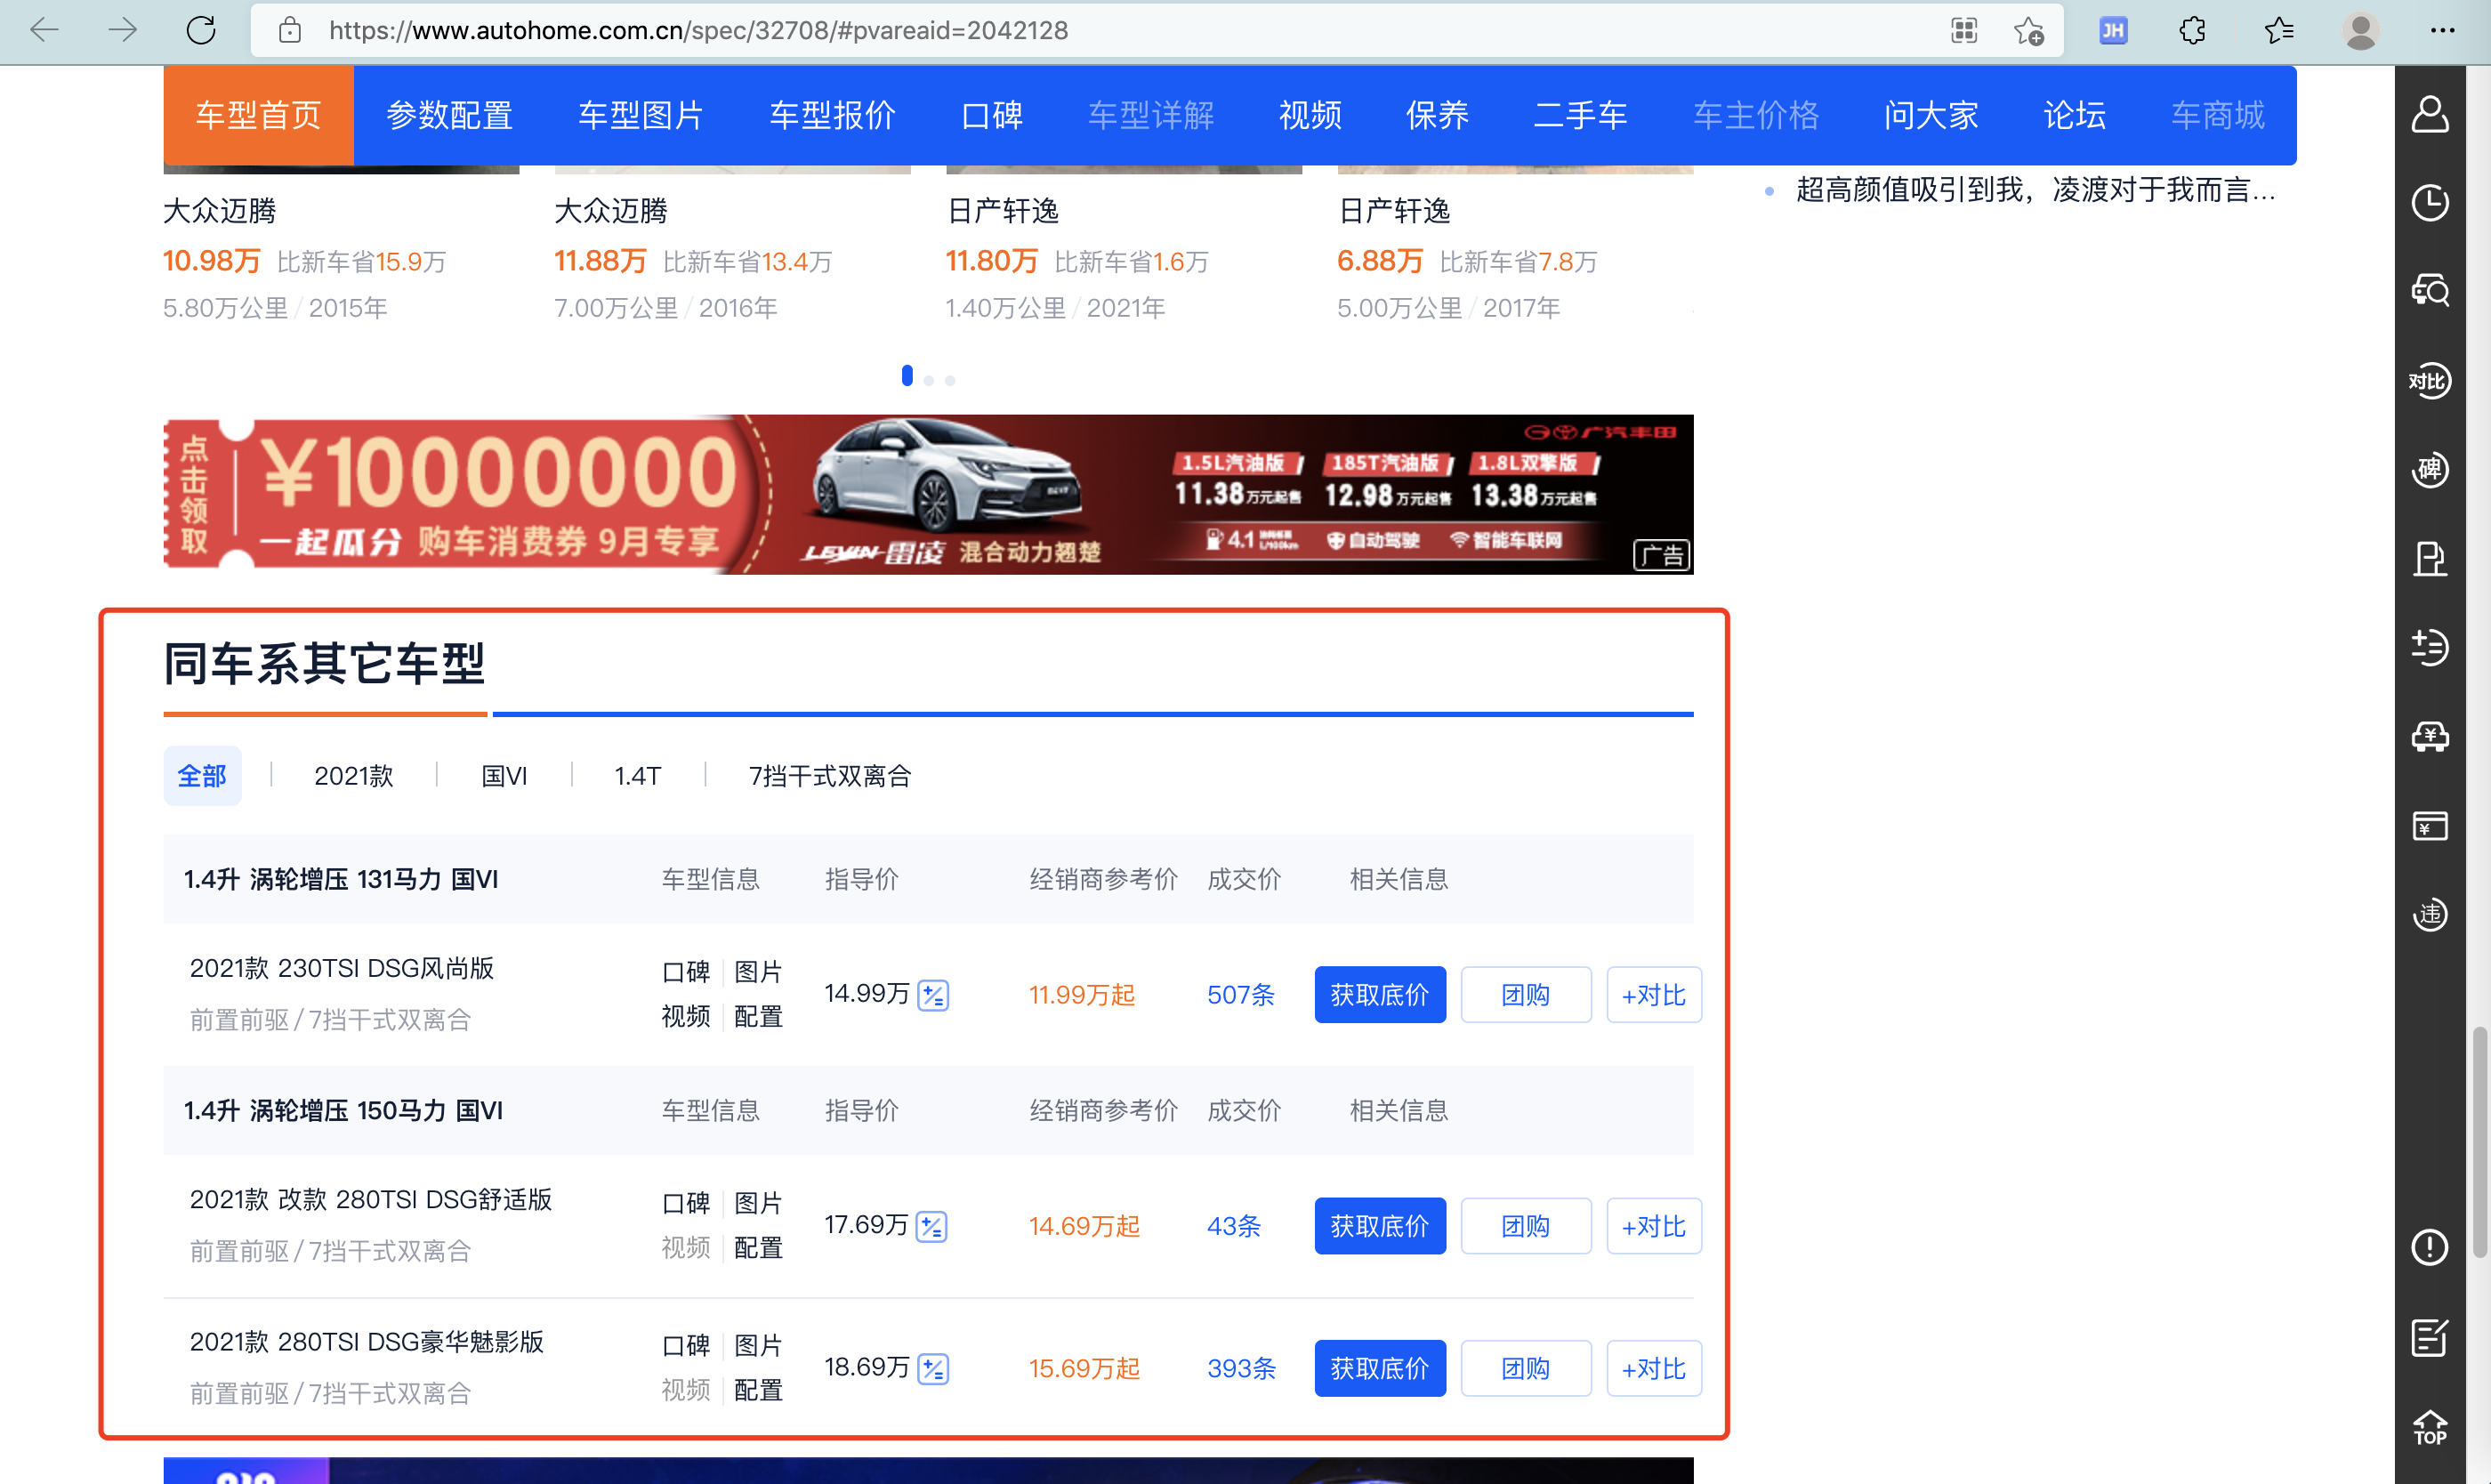Click the browser back arrow
This screenshot has height=1484, width=2491.
point(44,30)
